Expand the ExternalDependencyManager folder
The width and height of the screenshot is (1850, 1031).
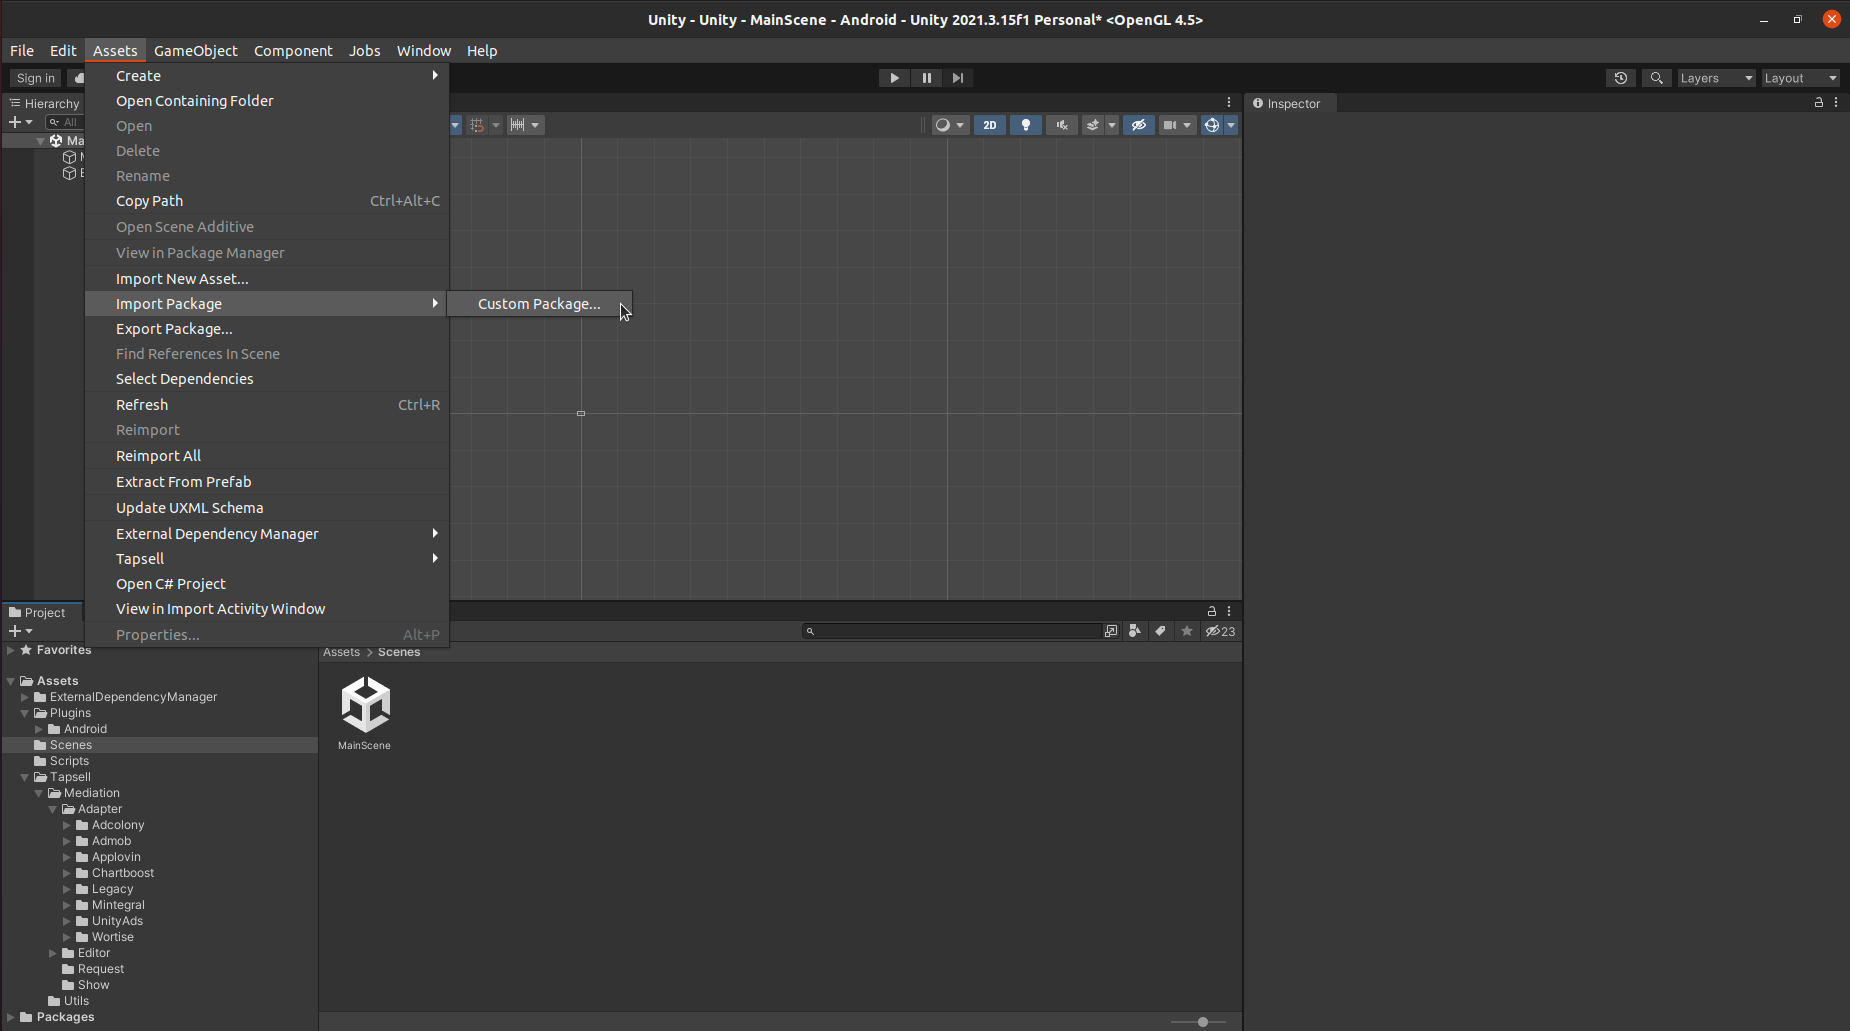(x=25, y=697)
